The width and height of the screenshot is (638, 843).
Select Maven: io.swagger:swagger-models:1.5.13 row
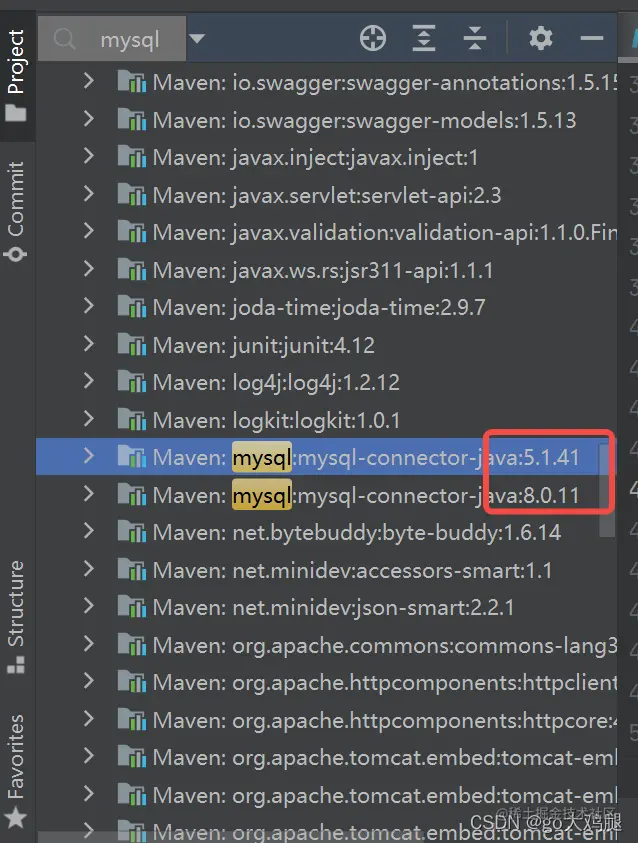click(326, 119)
